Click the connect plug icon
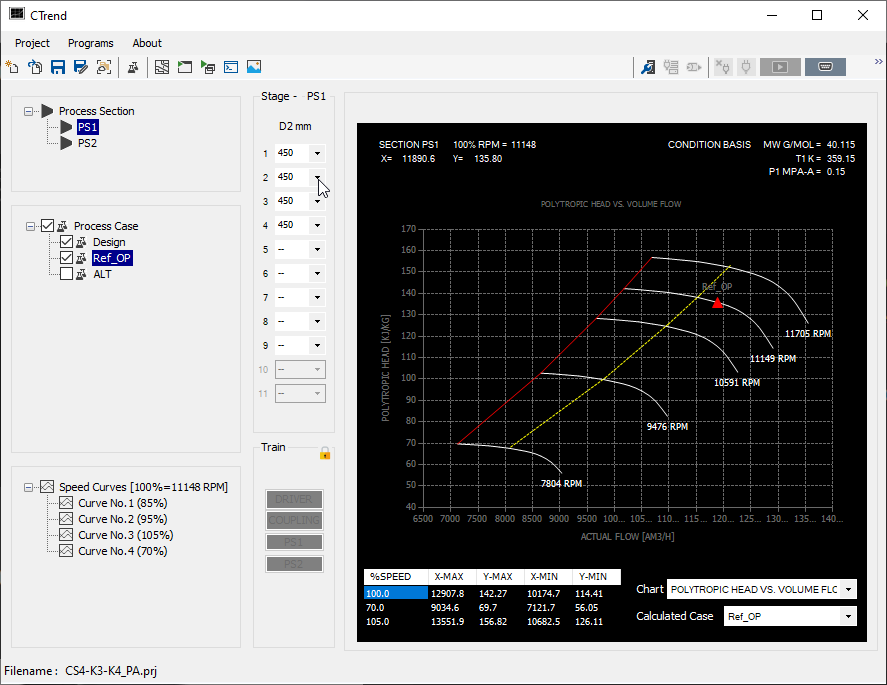887x685 pixels. (x=746, y=67)
